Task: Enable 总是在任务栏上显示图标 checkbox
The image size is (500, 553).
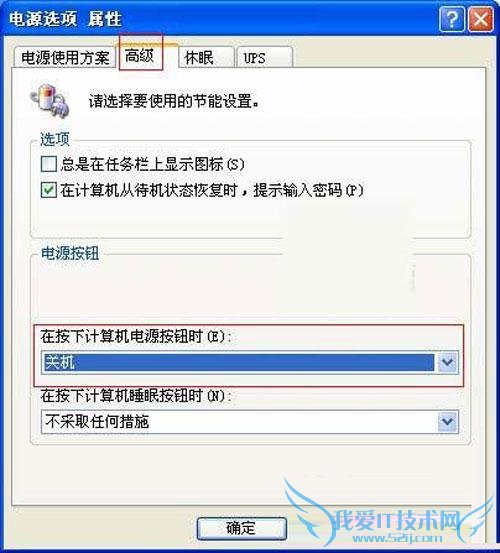Action: [x=49, y=164]
